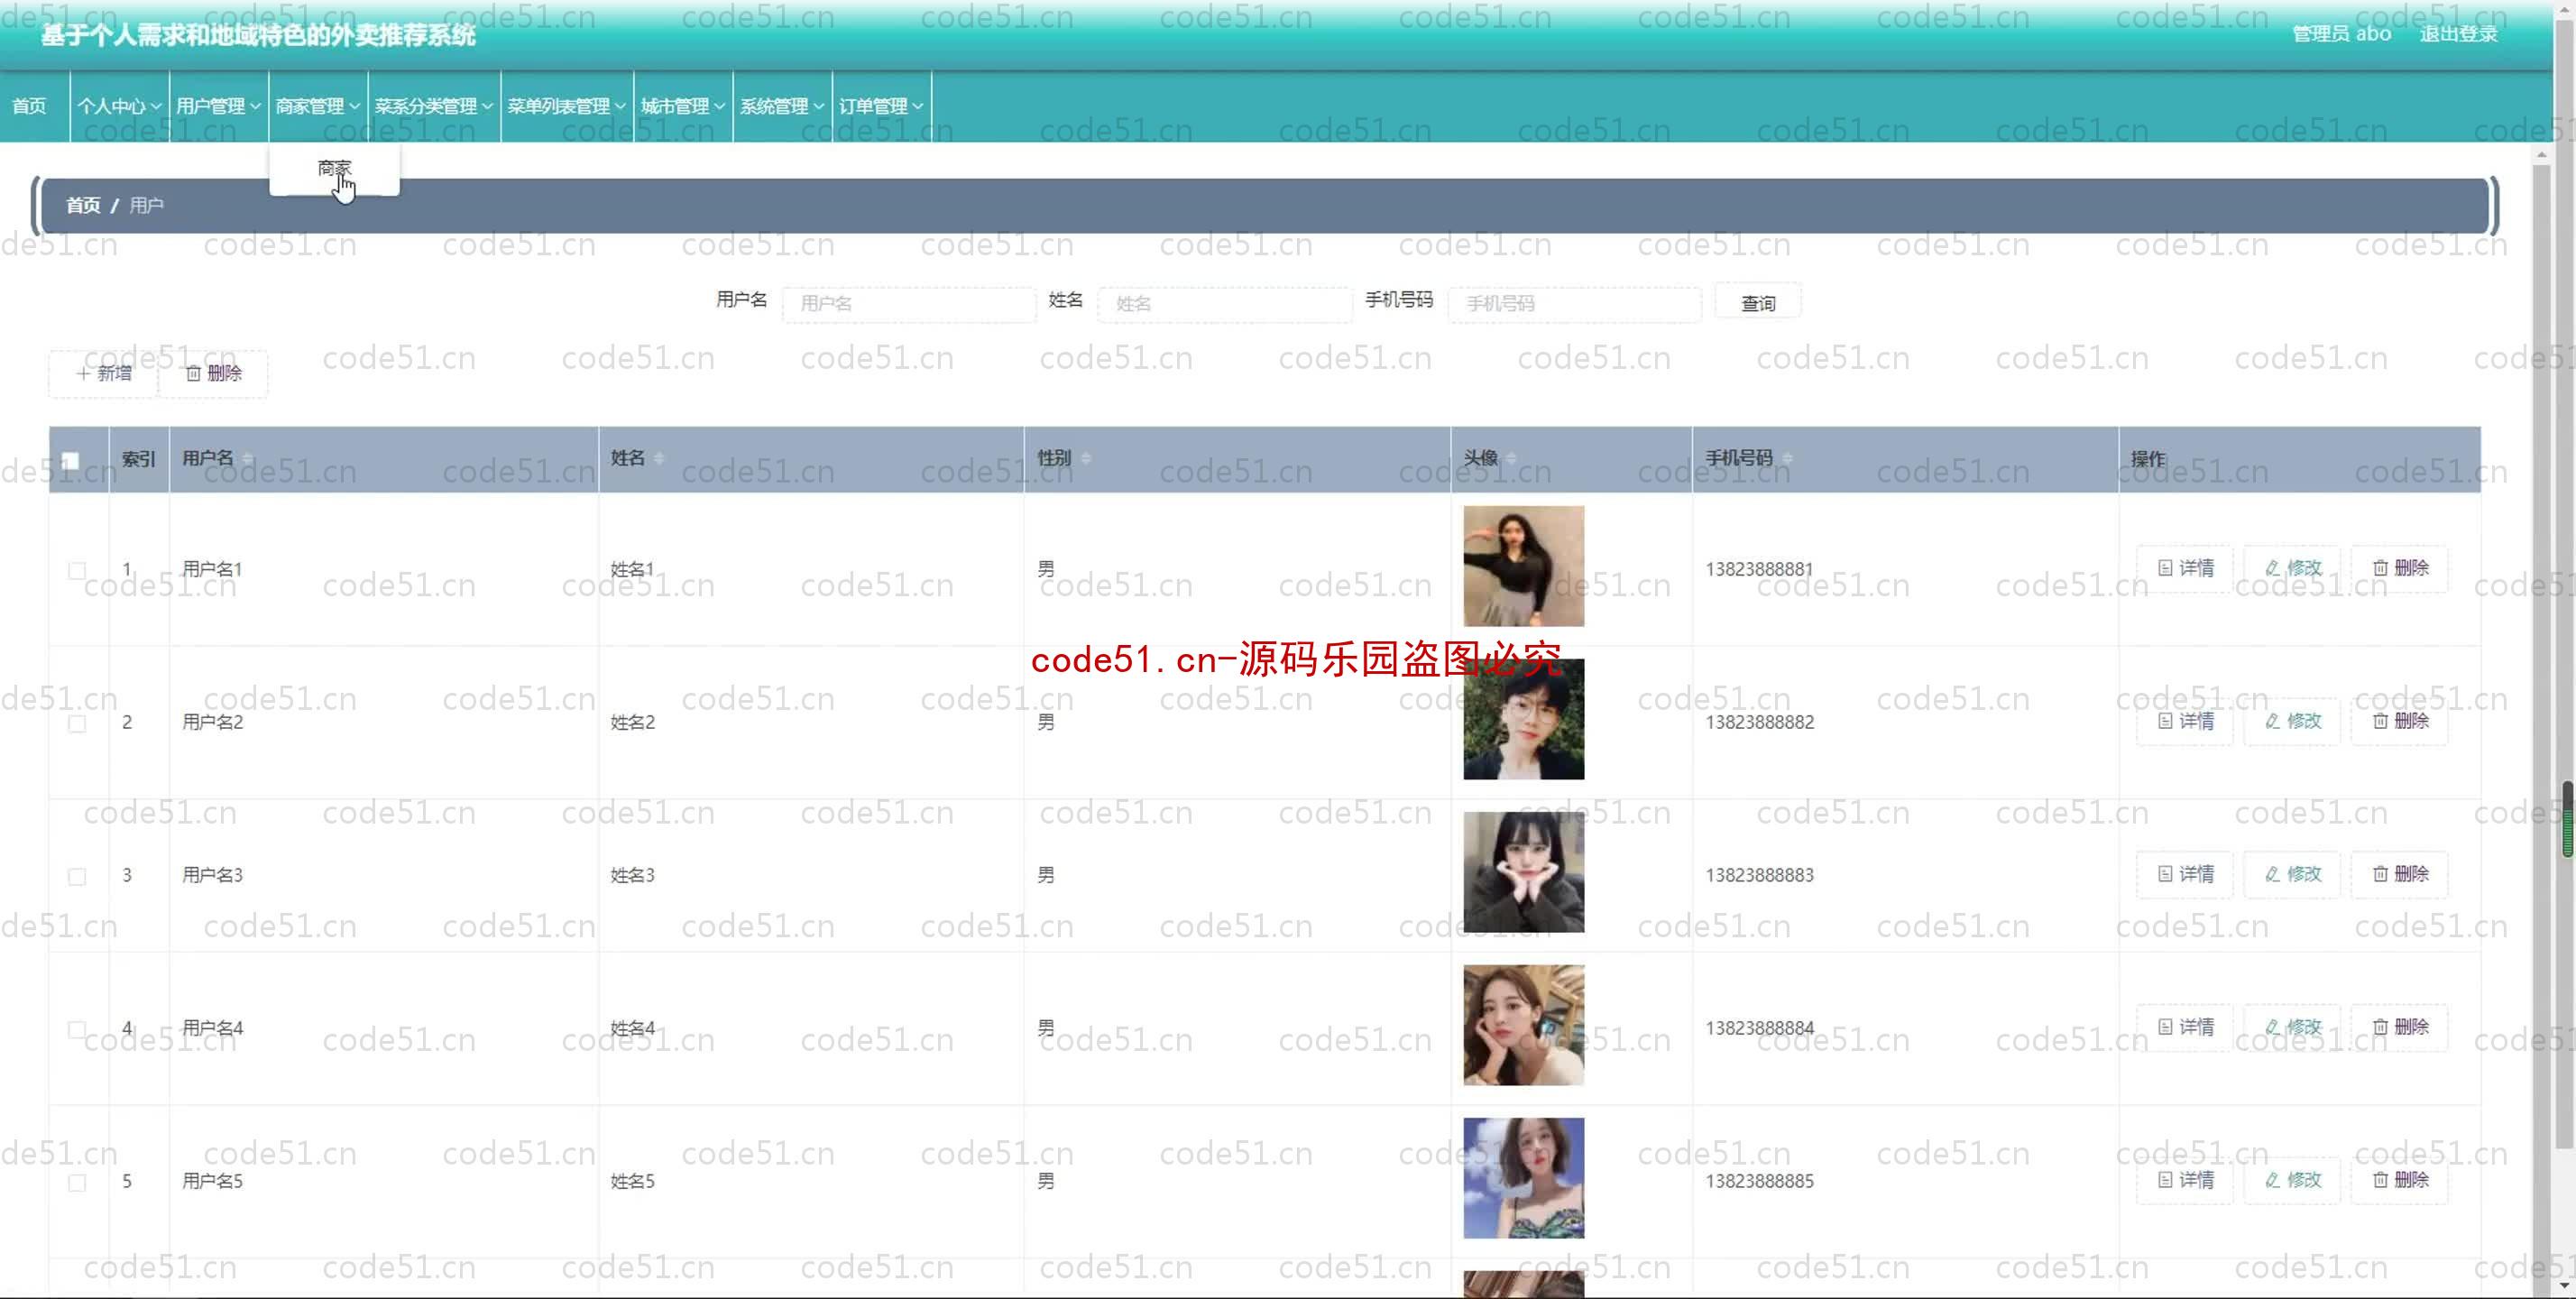Check the row 1 用户名1 checkbox
2576x1299 pixels.
click(77, 570)
